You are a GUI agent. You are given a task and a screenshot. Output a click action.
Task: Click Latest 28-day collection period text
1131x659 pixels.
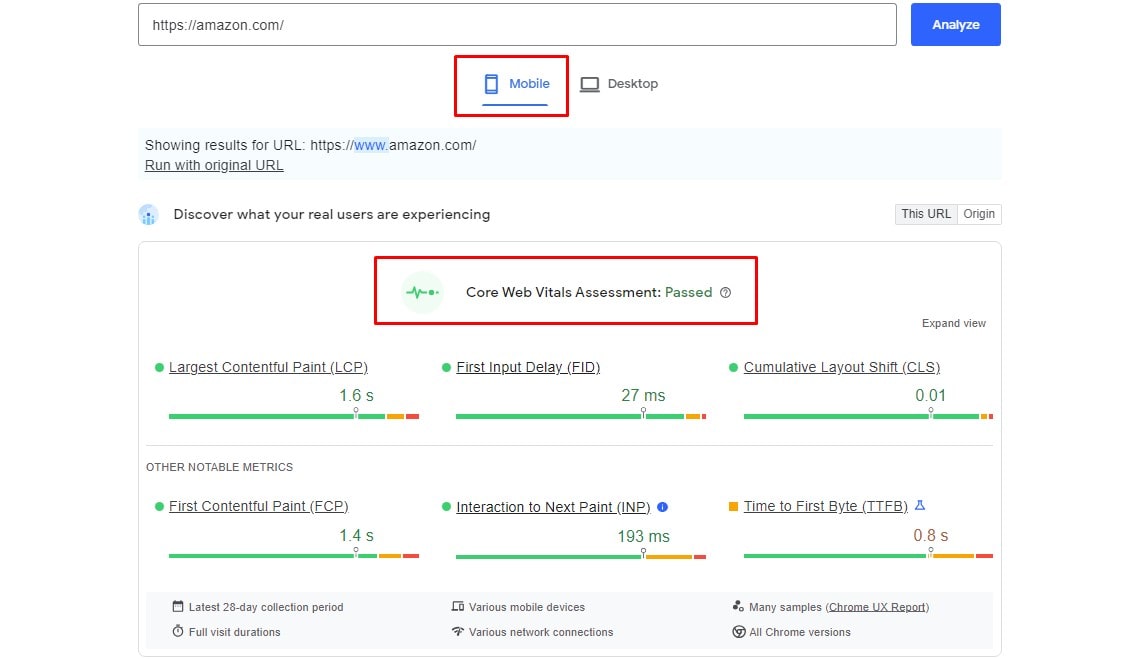tap(266, 607)
